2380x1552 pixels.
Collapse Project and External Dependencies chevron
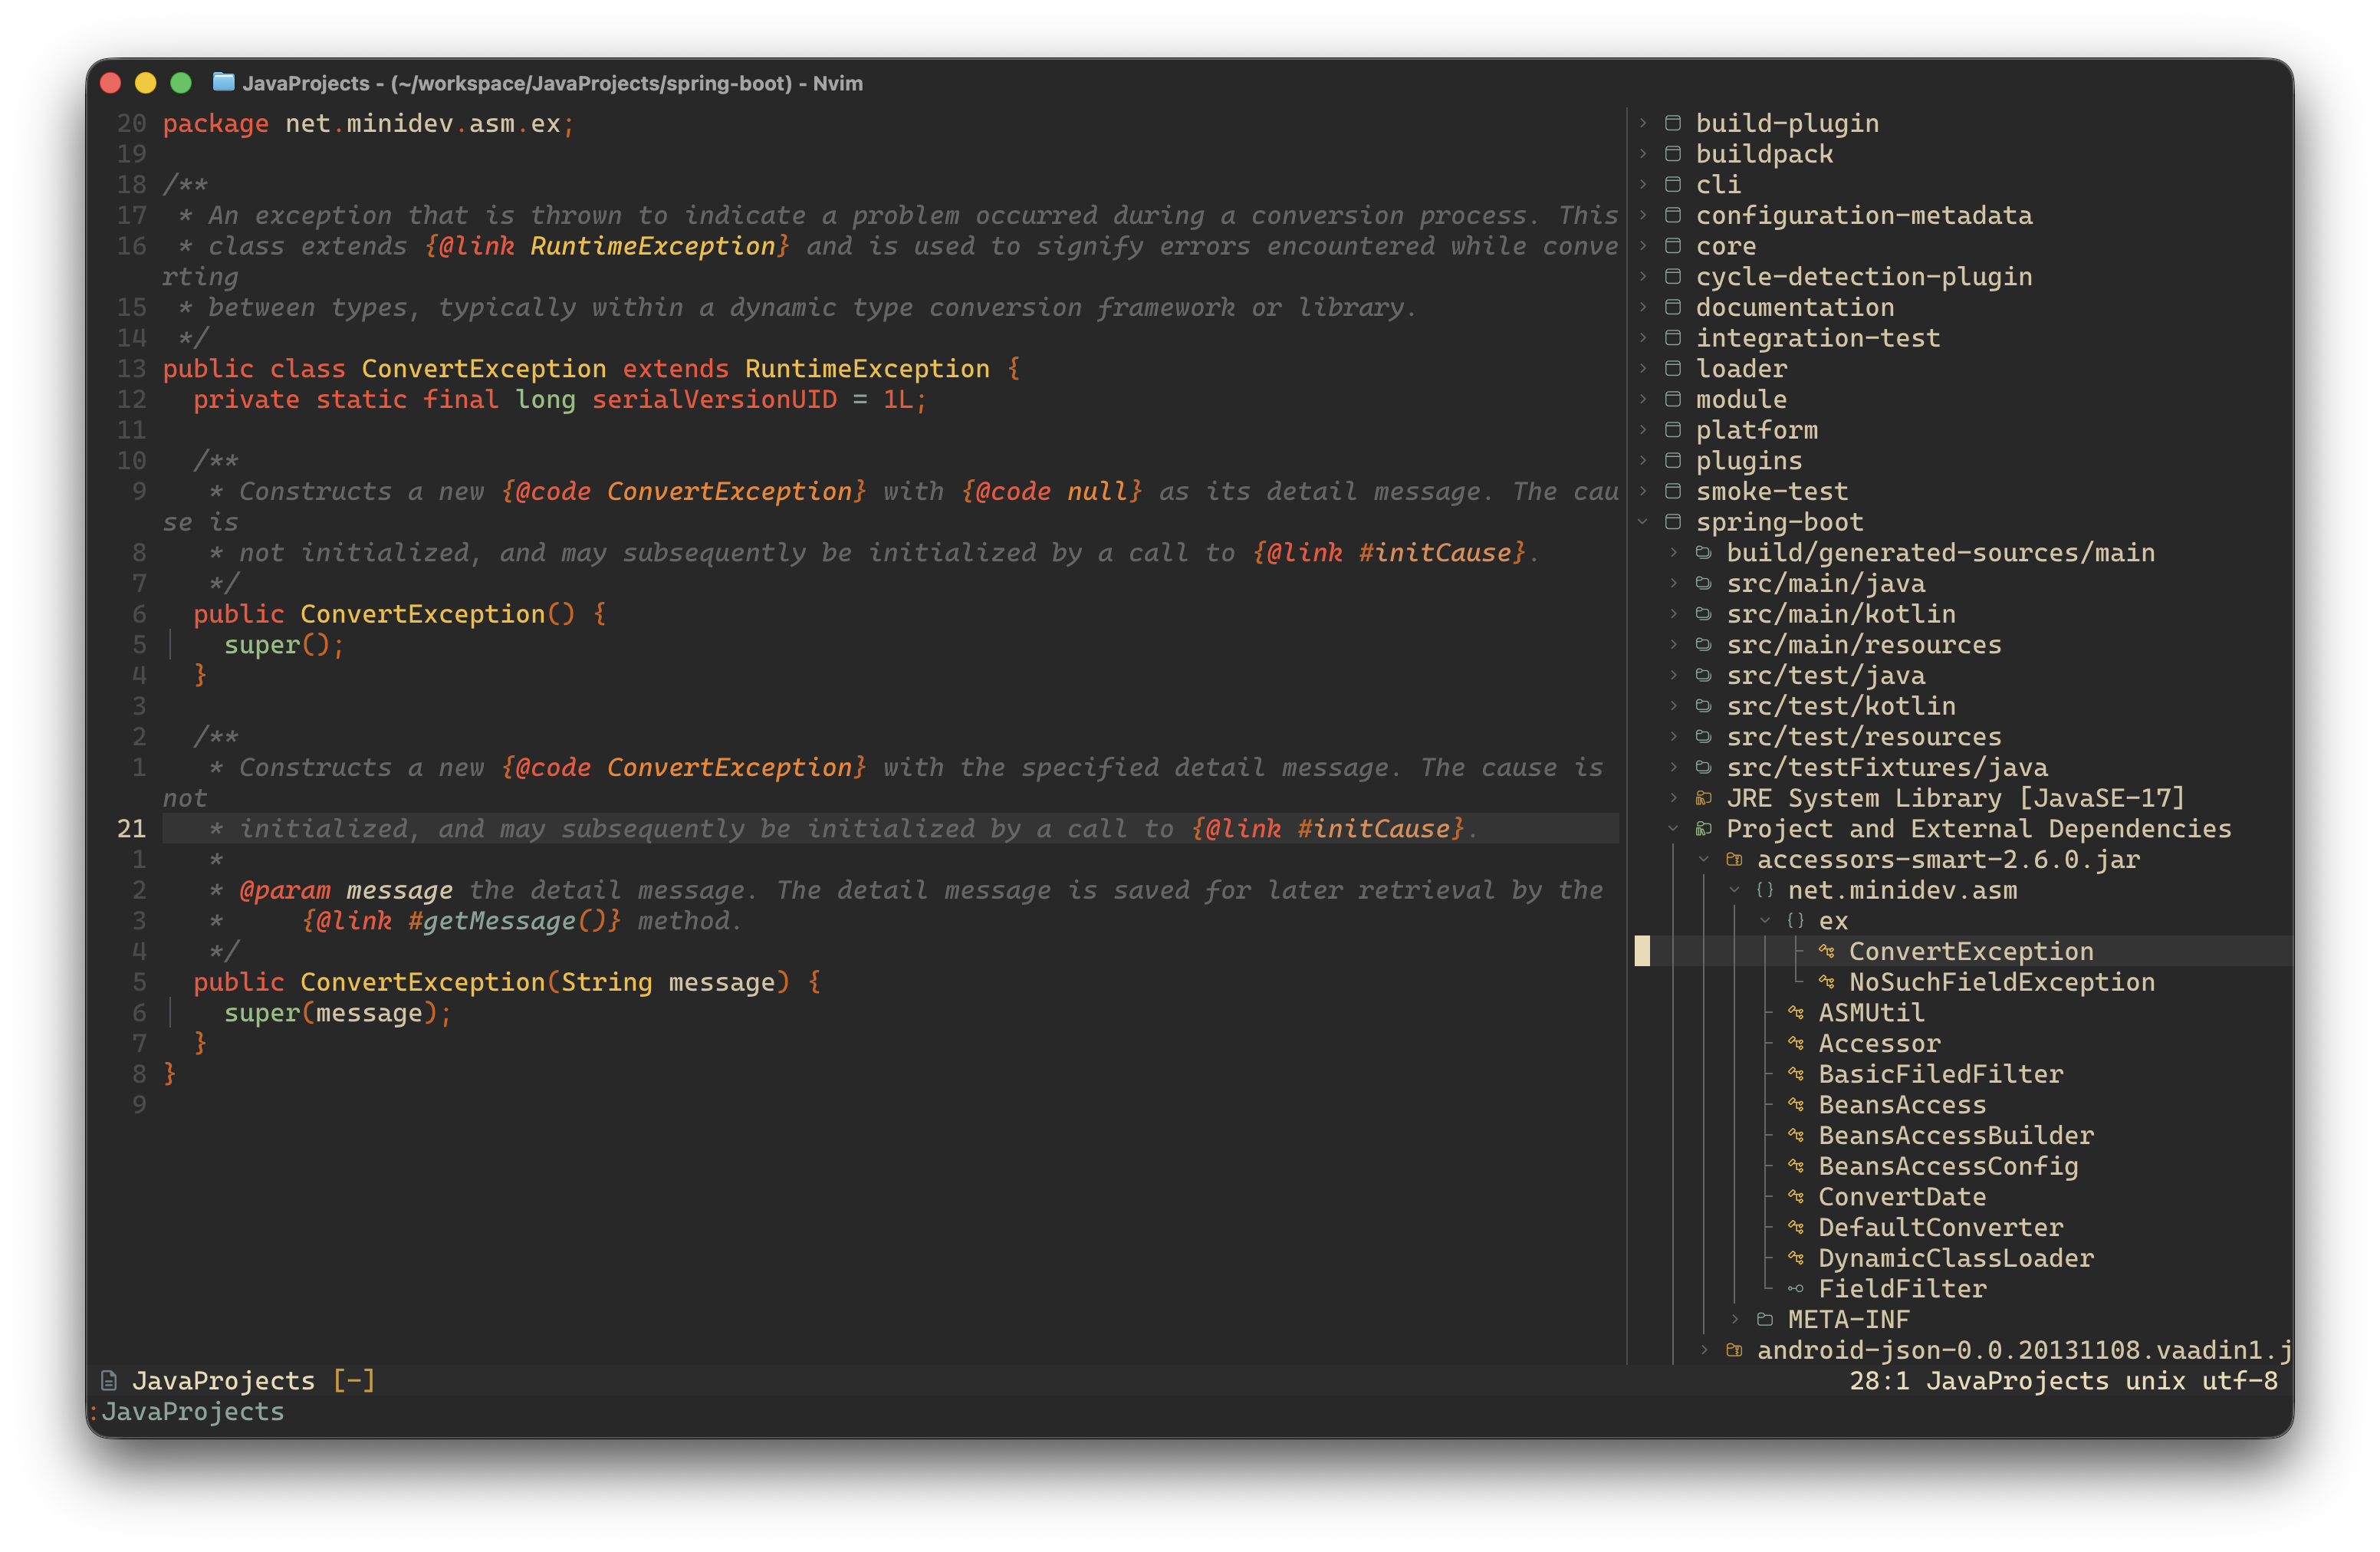[1673, 829]
